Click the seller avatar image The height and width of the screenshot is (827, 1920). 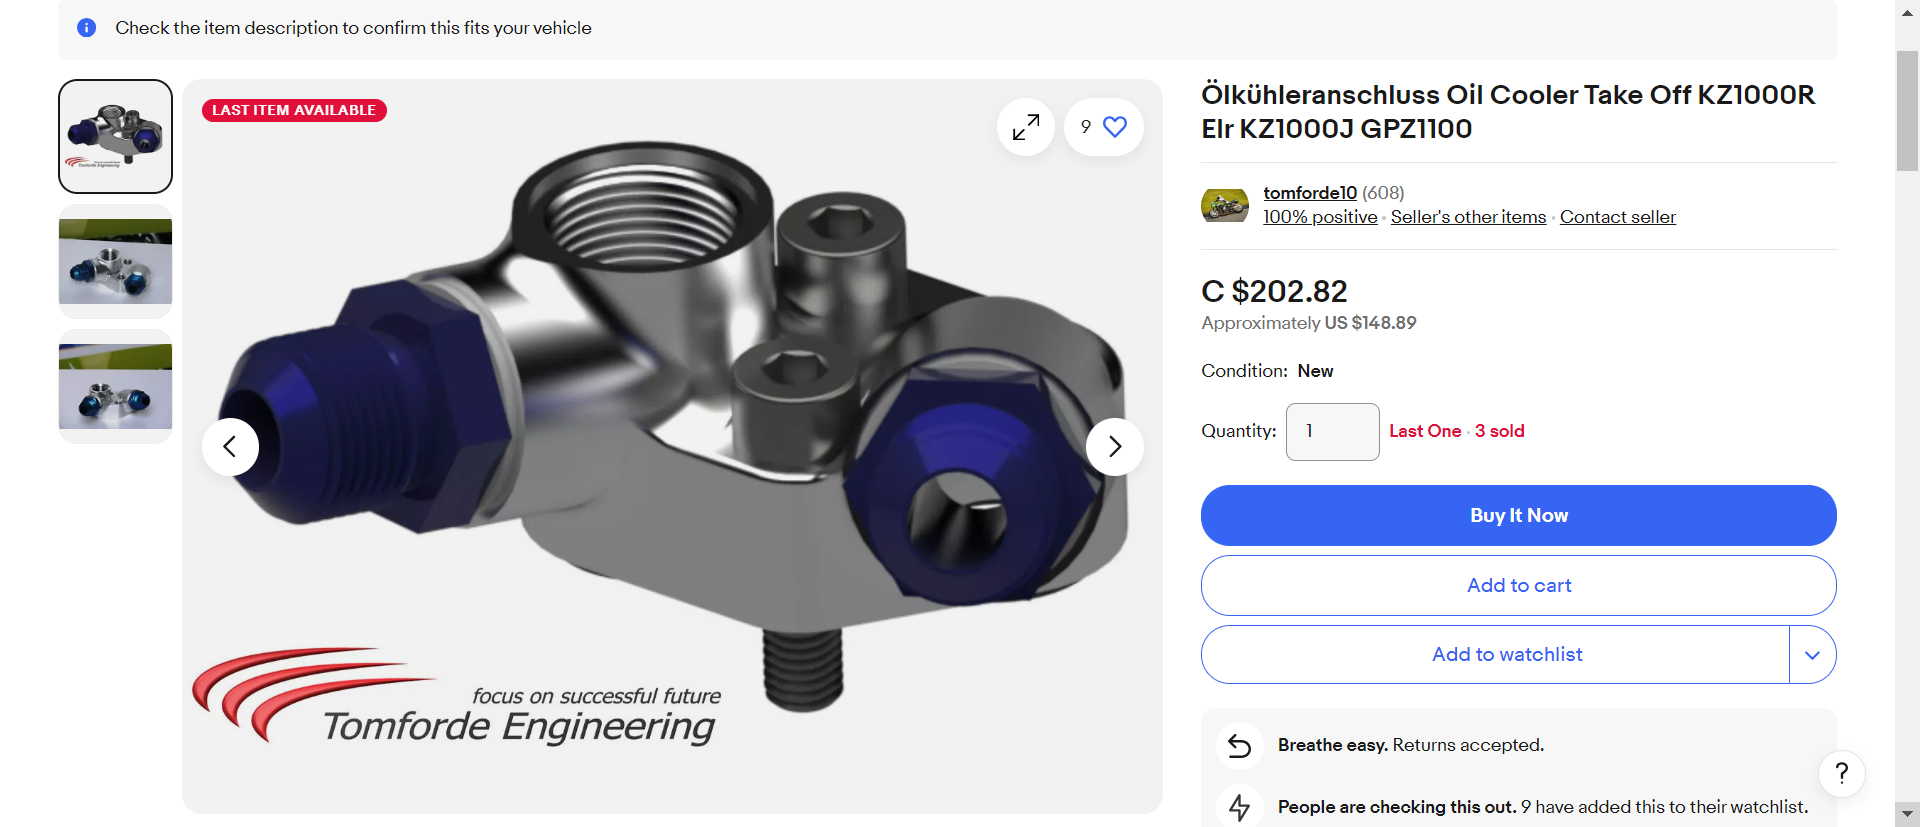tap(1225, 205)
